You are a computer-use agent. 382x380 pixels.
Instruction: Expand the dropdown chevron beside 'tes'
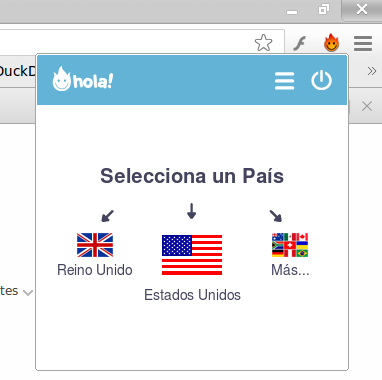(x=28, y=293)
